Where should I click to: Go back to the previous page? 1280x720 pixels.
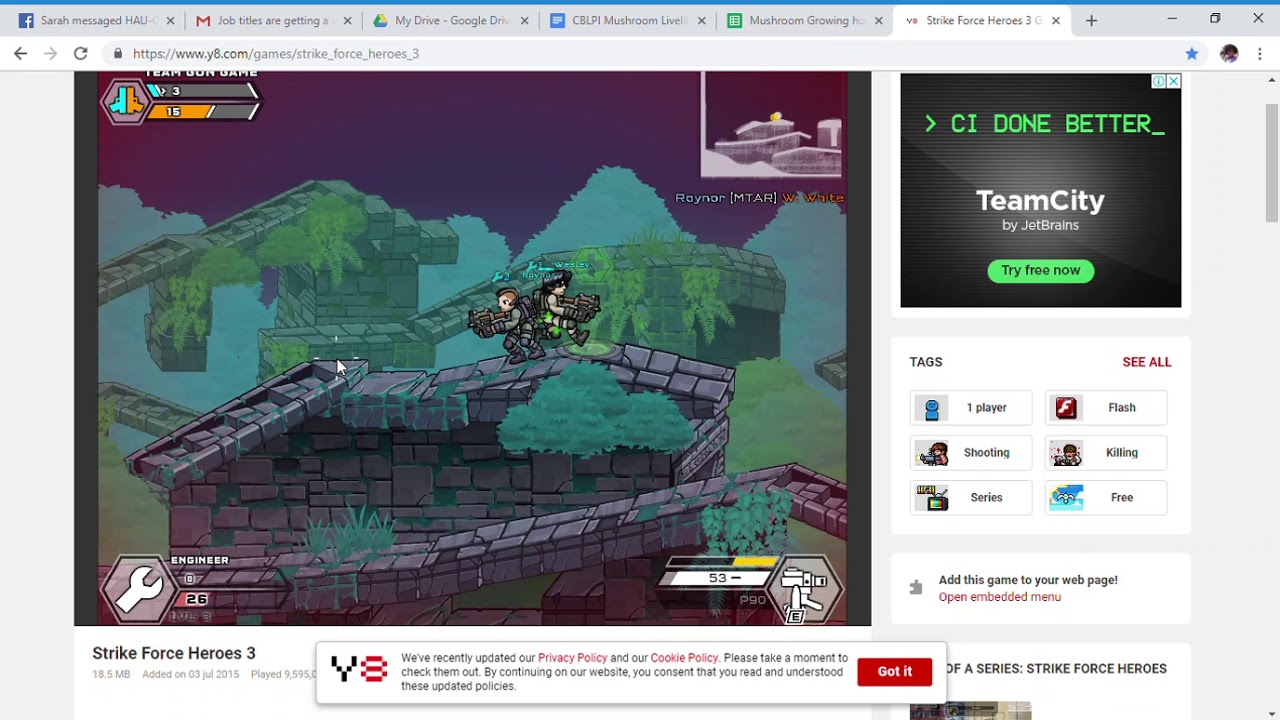point(21,54)
